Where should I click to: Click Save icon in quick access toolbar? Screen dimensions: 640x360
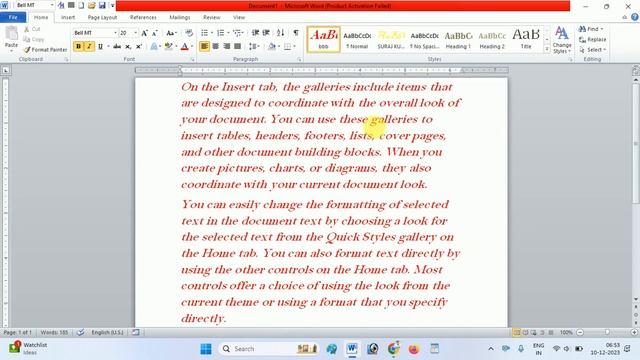click(102, 5)
